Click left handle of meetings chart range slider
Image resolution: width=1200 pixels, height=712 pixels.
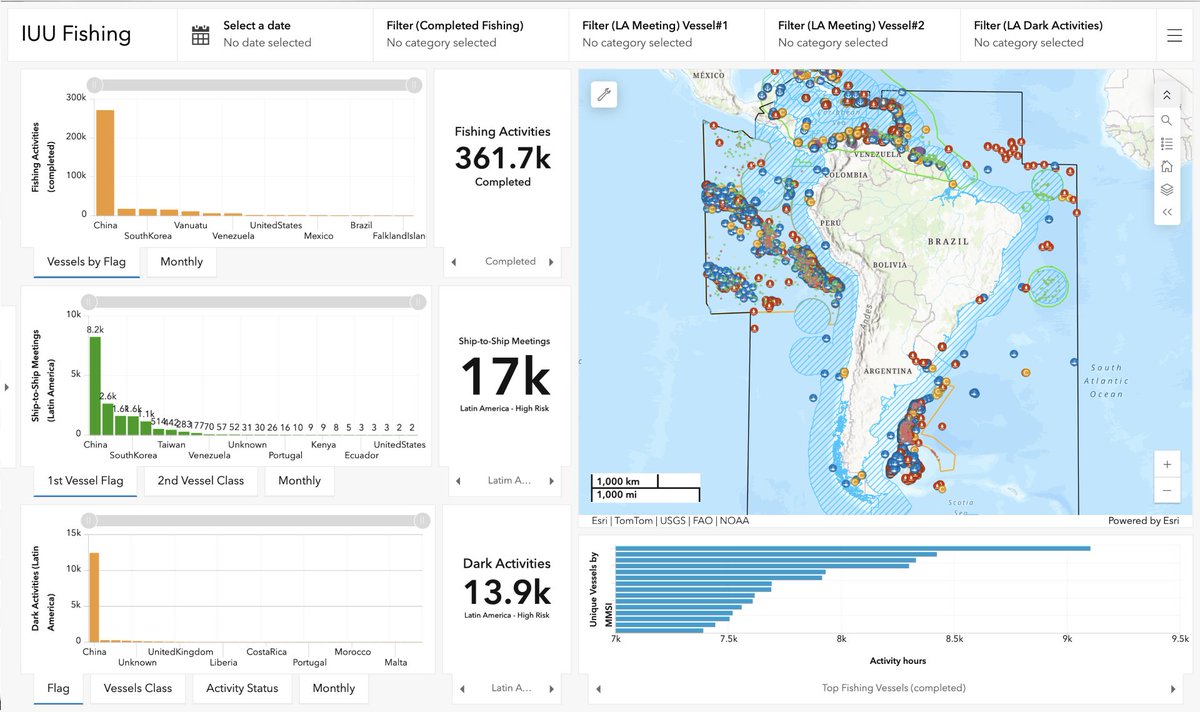pos(89,302)
